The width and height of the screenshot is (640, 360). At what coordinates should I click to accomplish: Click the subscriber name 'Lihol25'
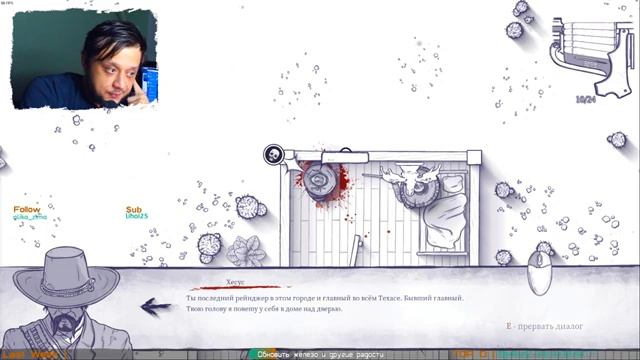point(137,216)
